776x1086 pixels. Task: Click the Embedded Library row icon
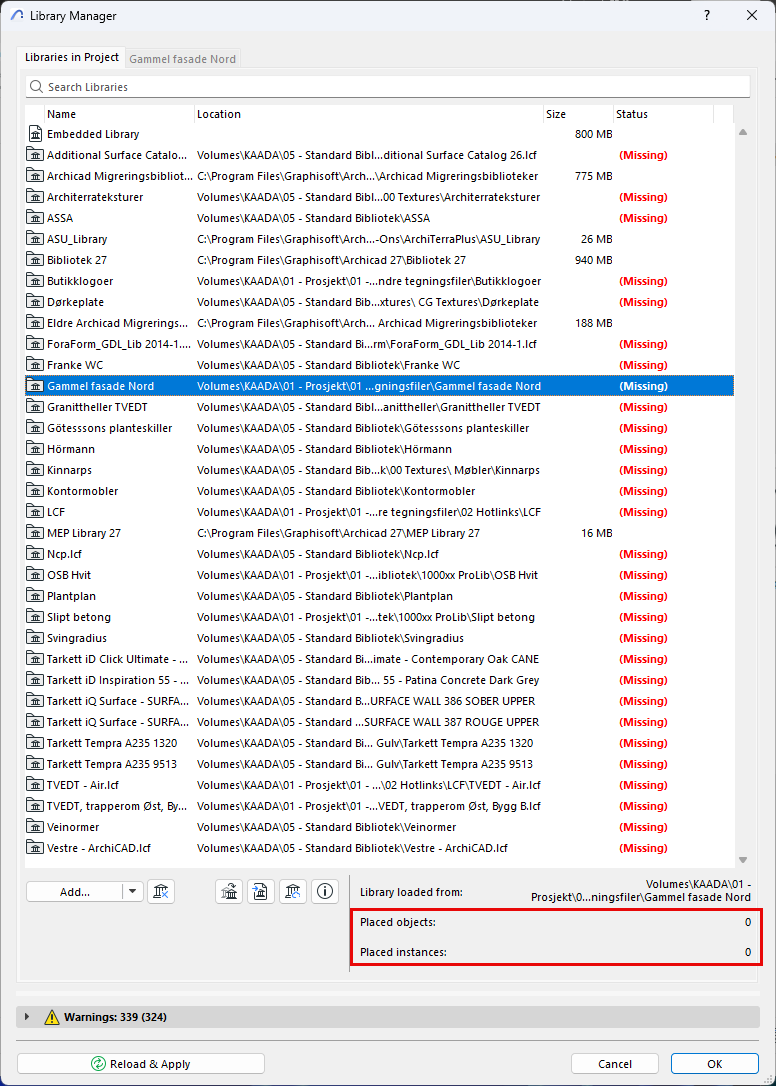click(x=35, y=134)
